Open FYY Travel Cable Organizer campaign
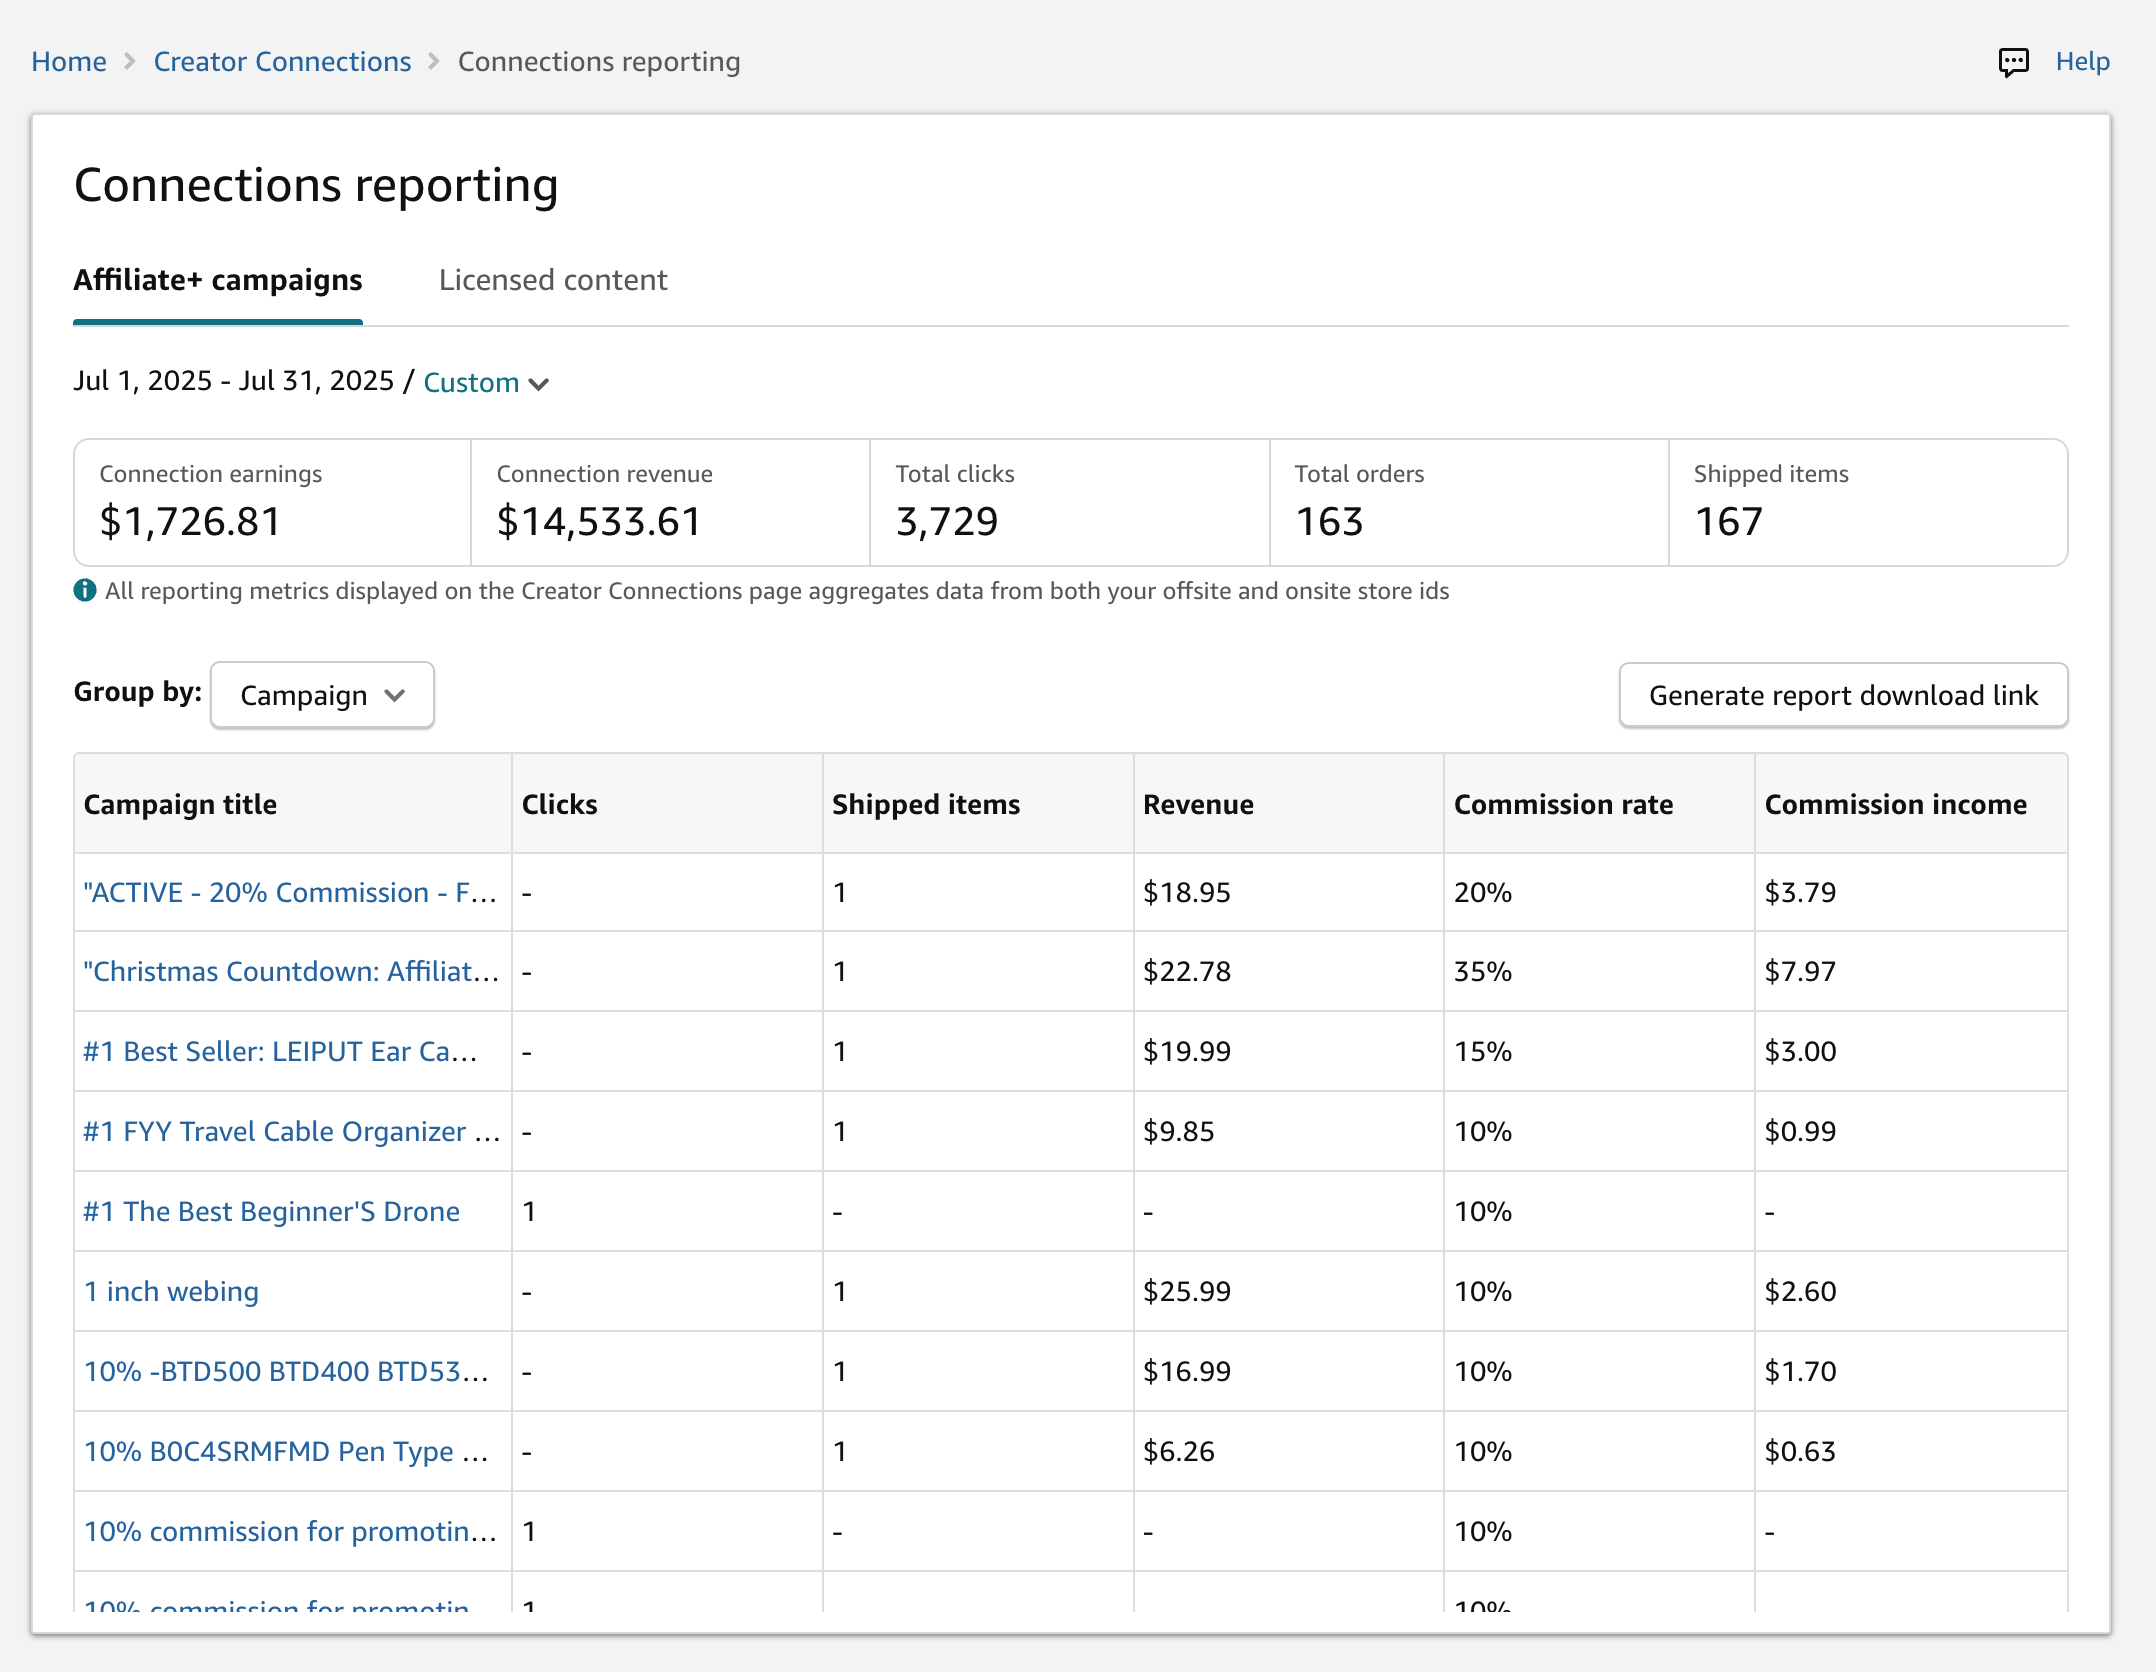The image size is (2156, 1672). (x=290, y=1131)
